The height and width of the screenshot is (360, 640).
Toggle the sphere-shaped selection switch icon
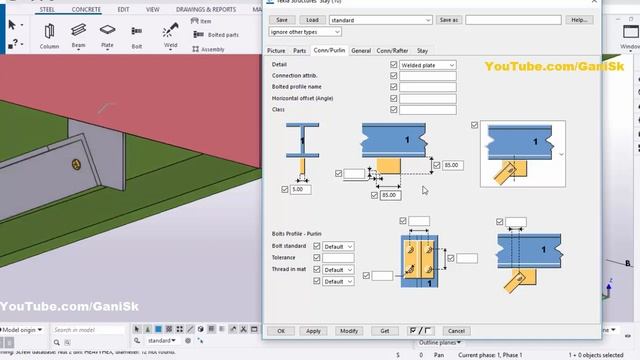[x=201, y=329]
